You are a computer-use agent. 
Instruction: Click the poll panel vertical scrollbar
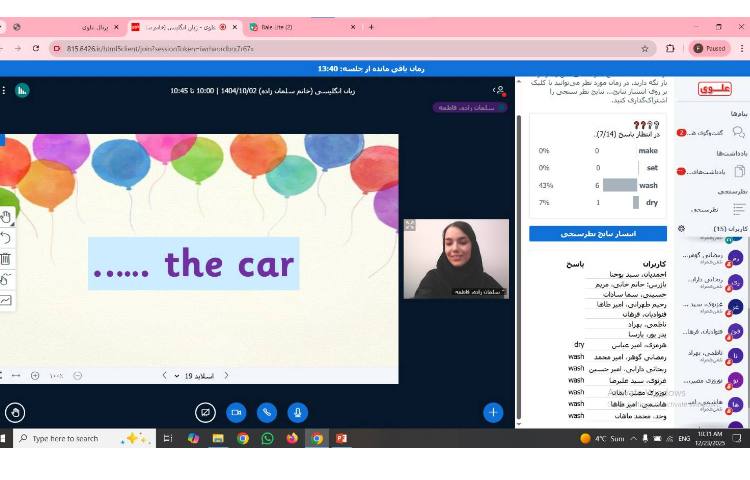tap(519, 268)
